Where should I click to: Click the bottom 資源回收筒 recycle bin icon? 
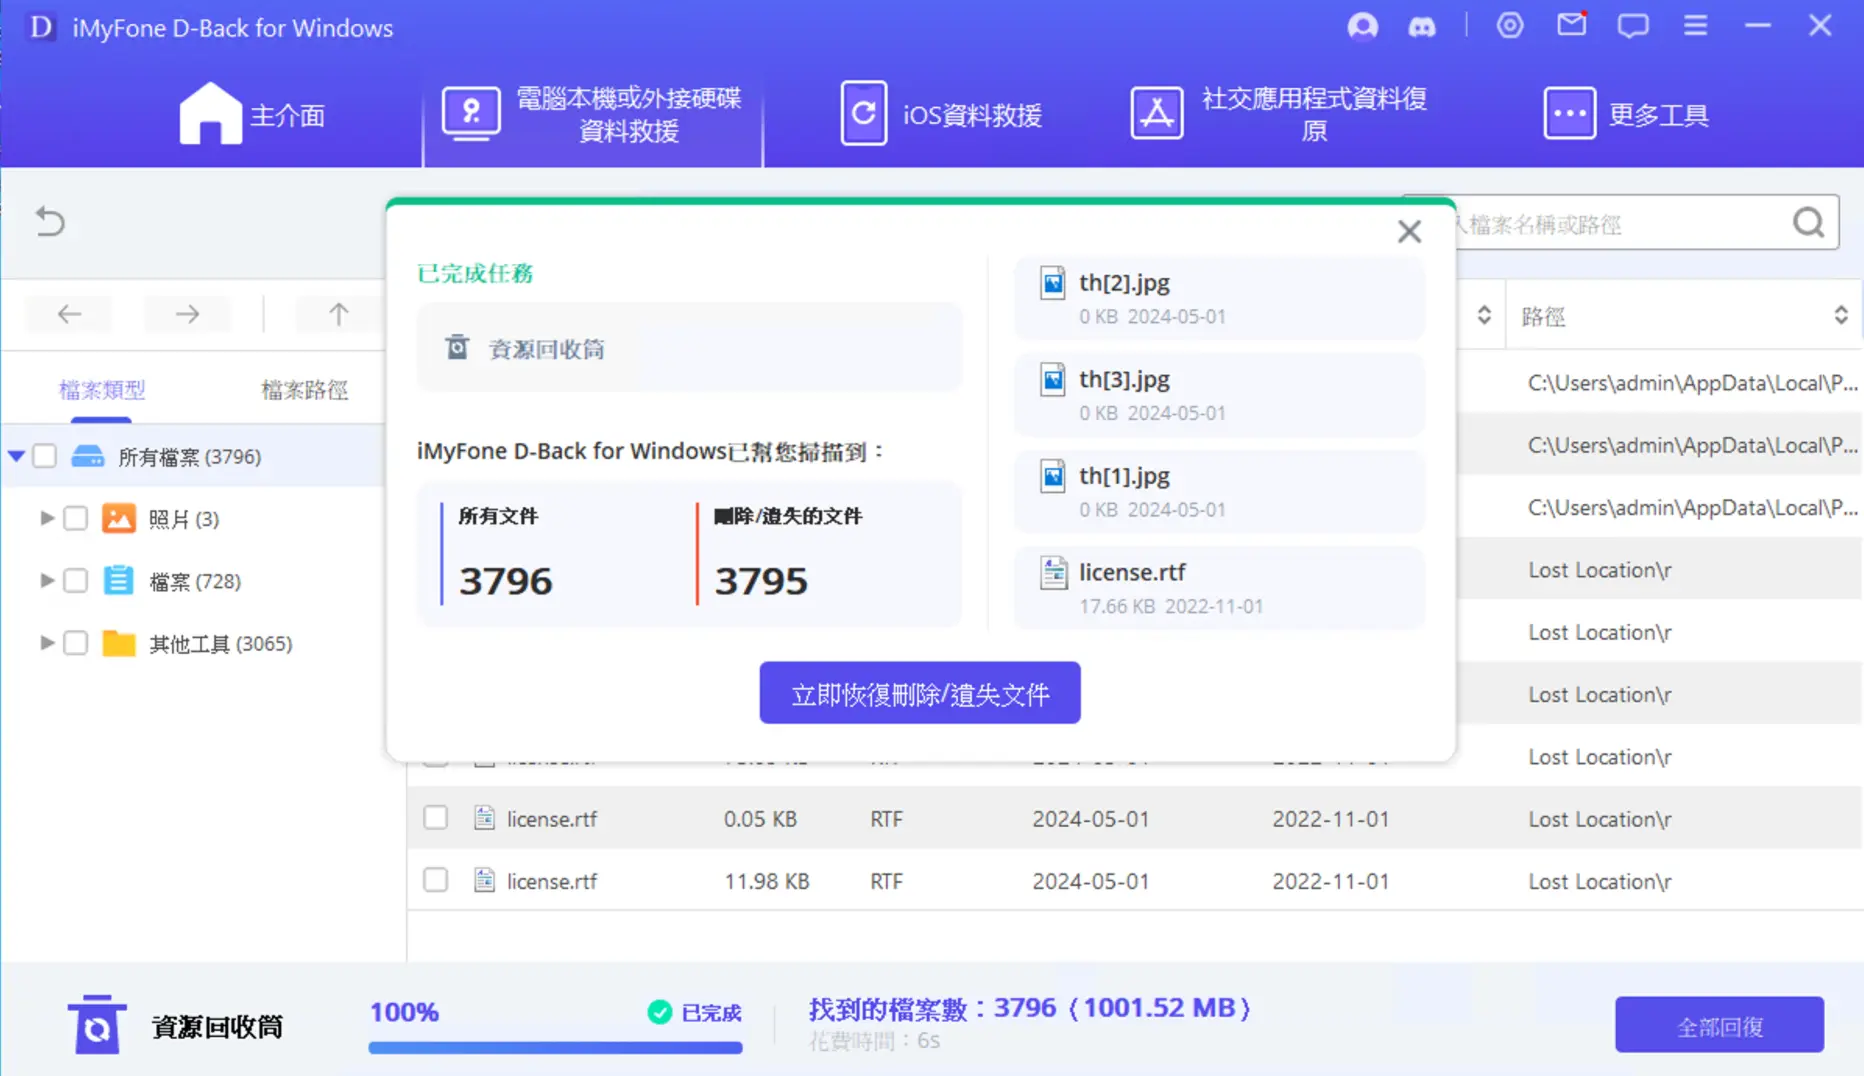click(x=96, y=1025)
